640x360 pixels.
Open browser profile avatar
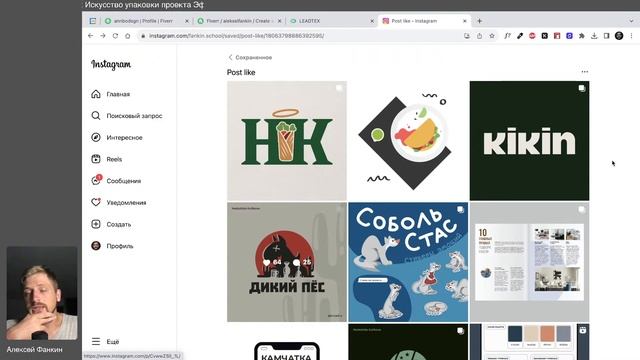pos(619,36)
